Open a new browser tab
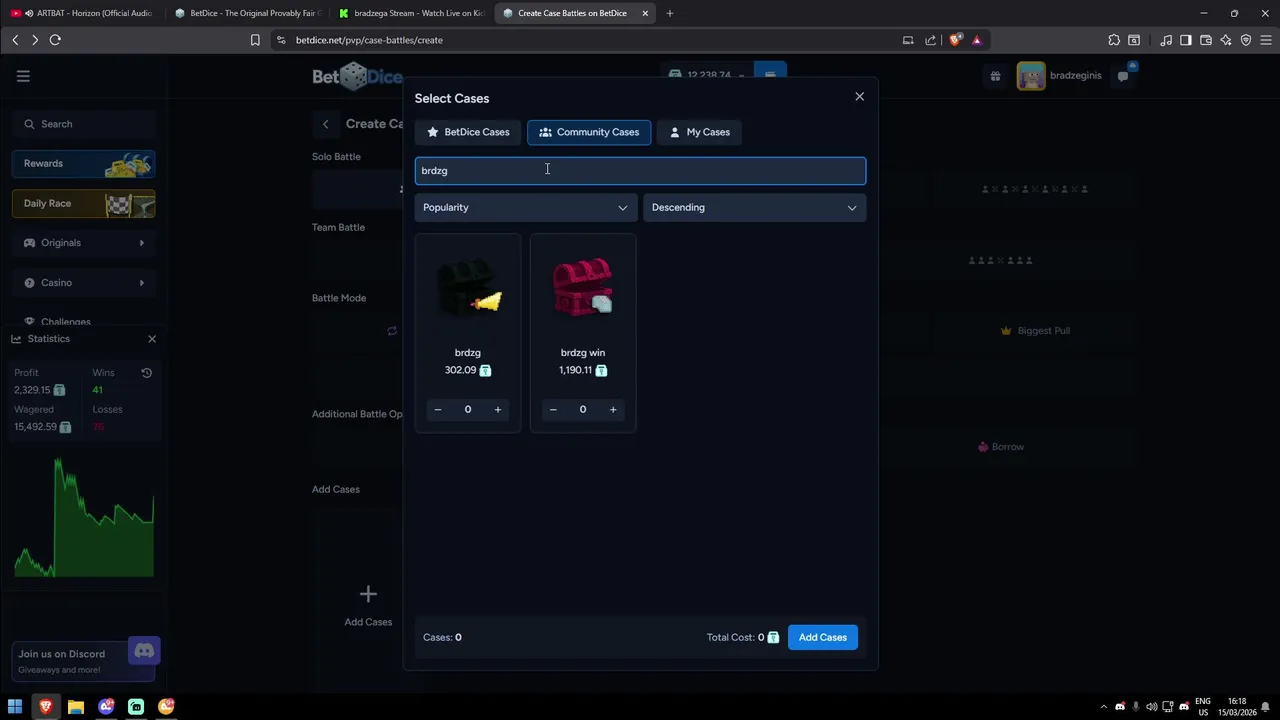This screenshot has width=1280, height=720. click(670, 13)
